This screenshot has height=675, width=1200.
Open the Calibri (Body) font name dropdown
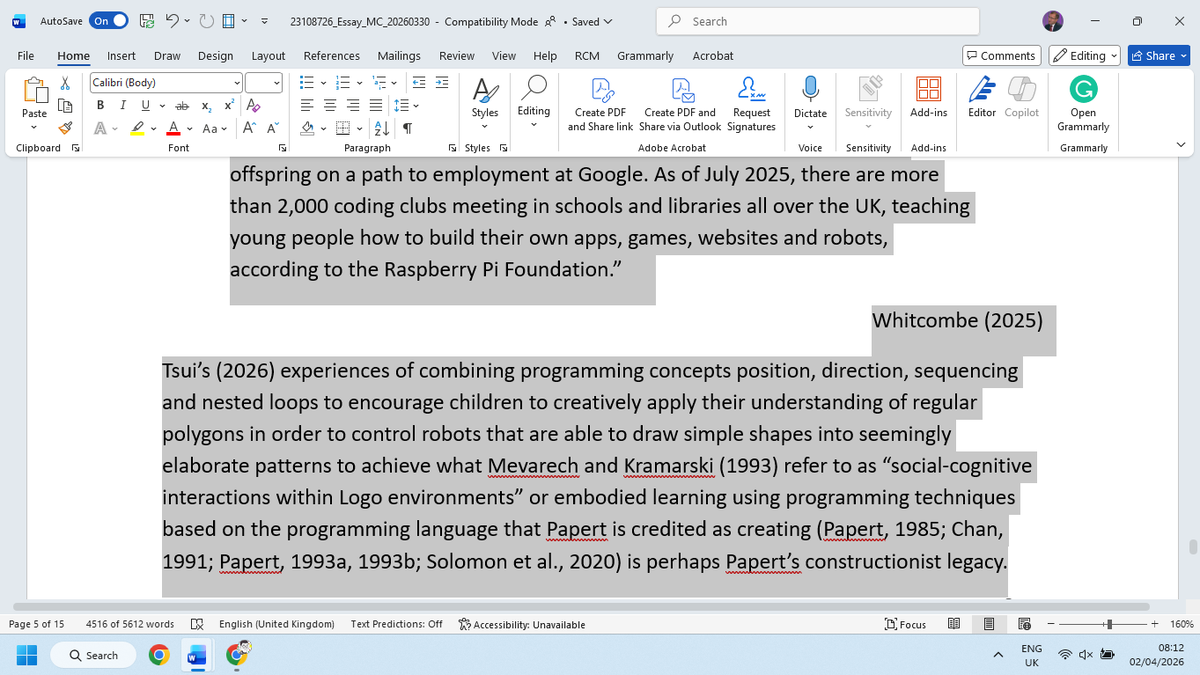pos(237,83)
